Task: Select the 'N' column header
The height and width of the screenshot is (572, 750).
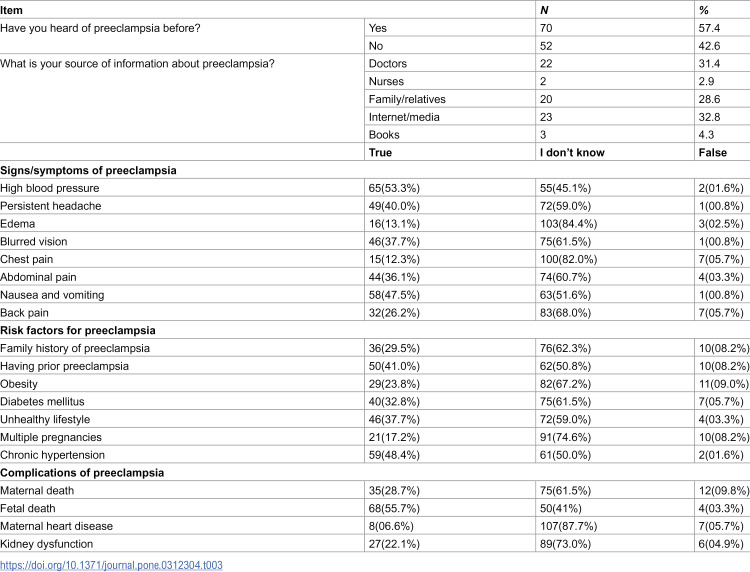Action: [544, 11]
